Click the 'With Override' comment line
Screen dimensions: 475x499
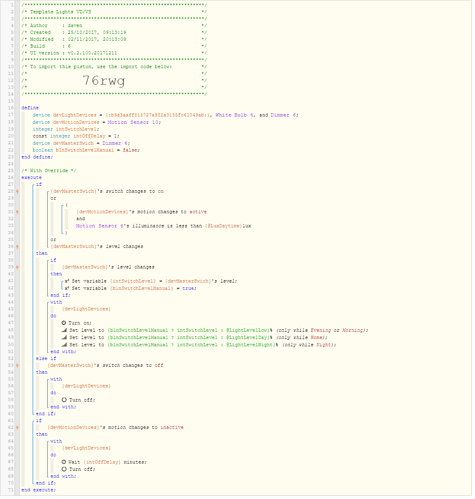click(x=49, y=171)
